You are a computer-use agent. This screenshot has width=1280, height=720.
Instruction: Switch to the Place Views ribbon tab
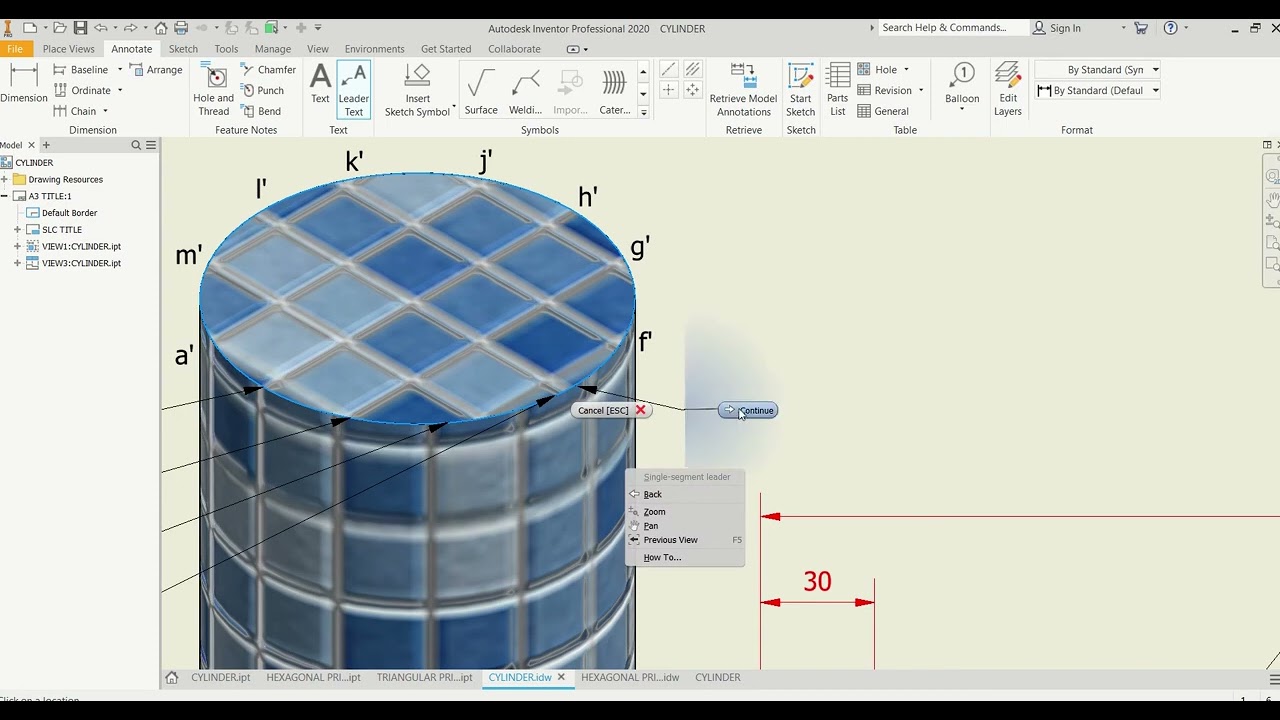pyautogui.click(x=68, y=49)
